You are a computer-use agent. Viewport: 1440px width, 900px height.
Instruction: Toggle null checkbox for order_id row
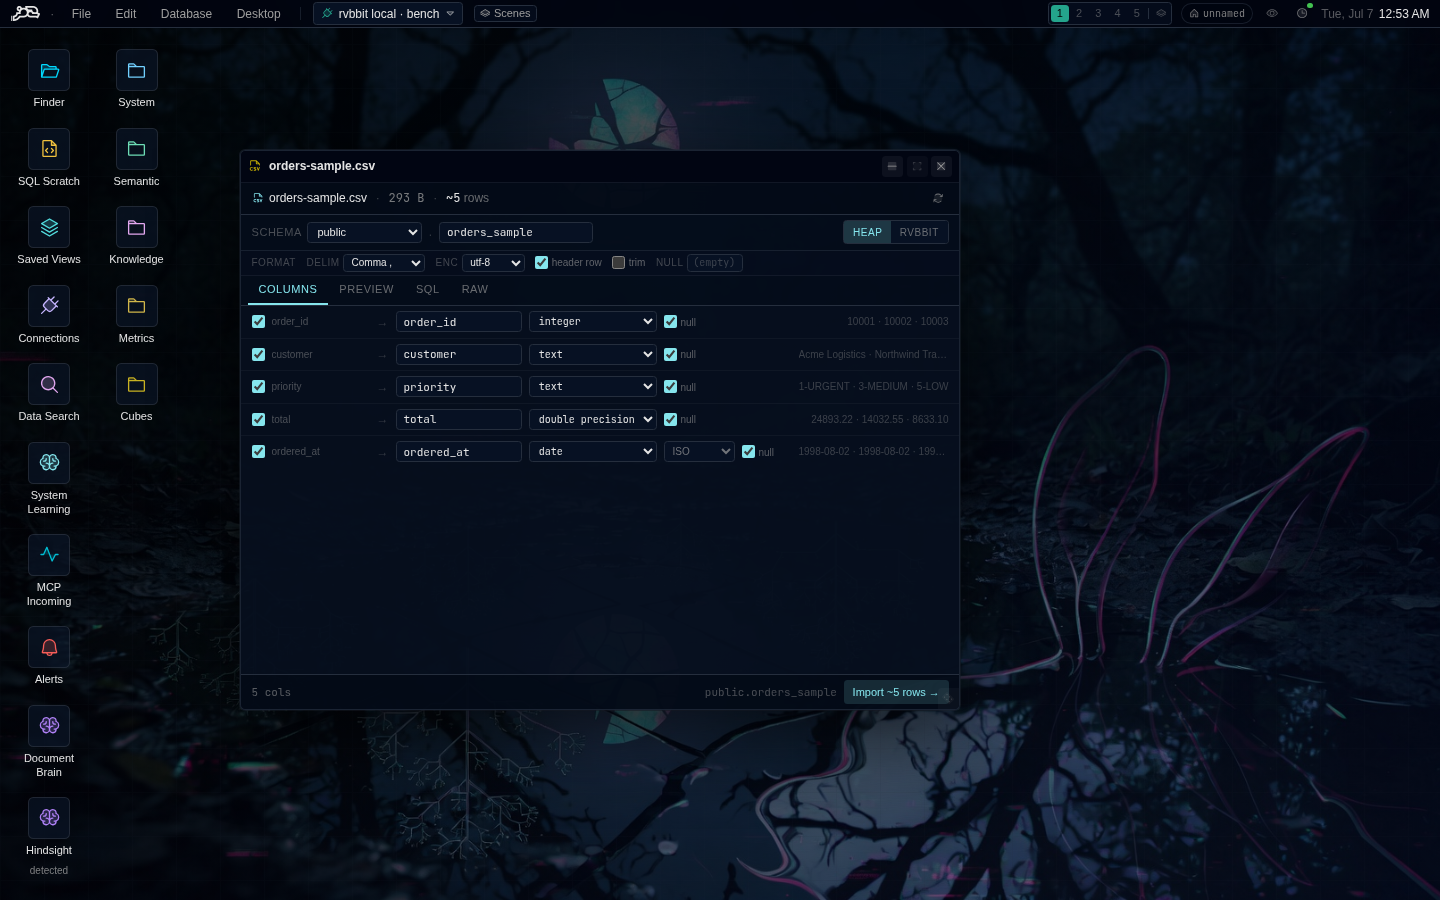tap(671, 321)
